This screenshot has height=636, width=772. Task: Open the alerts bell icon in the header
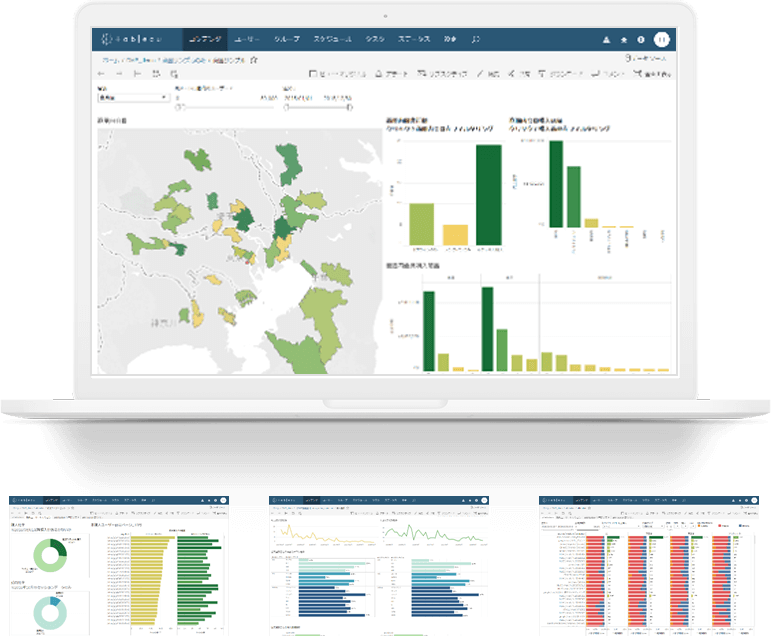click(x=607, y=40)
